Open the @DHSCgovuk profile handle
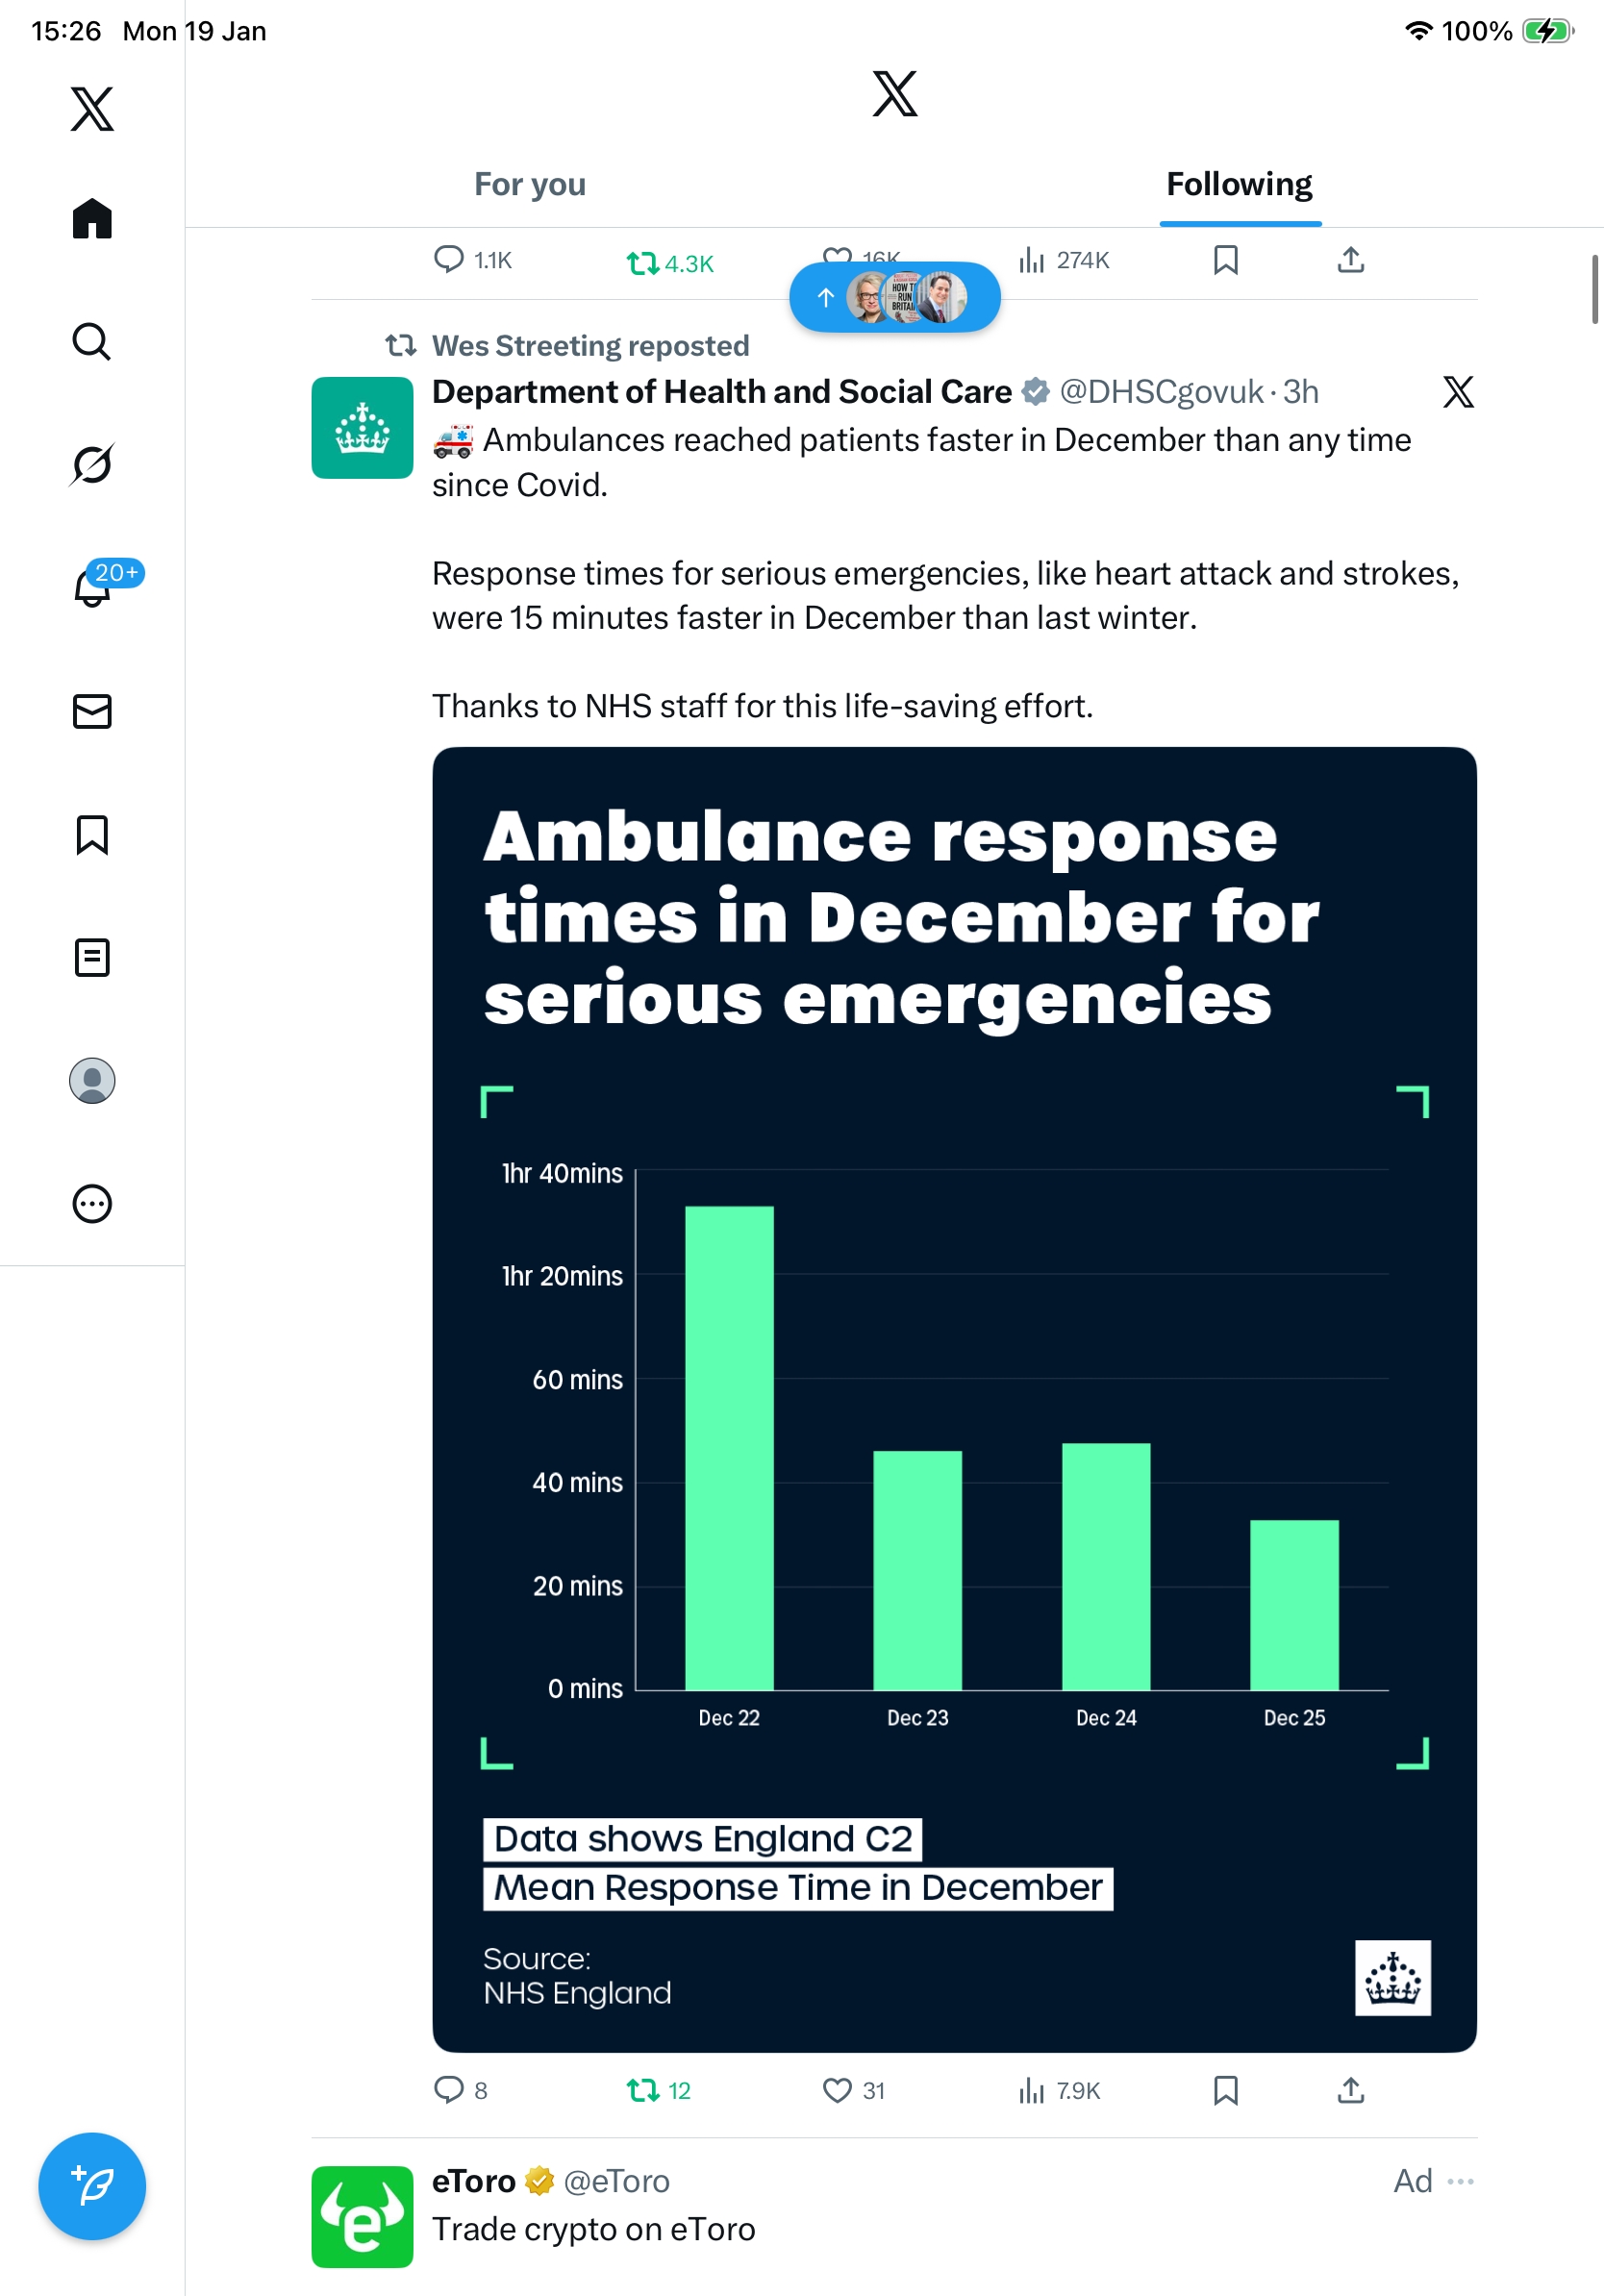 [x=1160, y=392]
